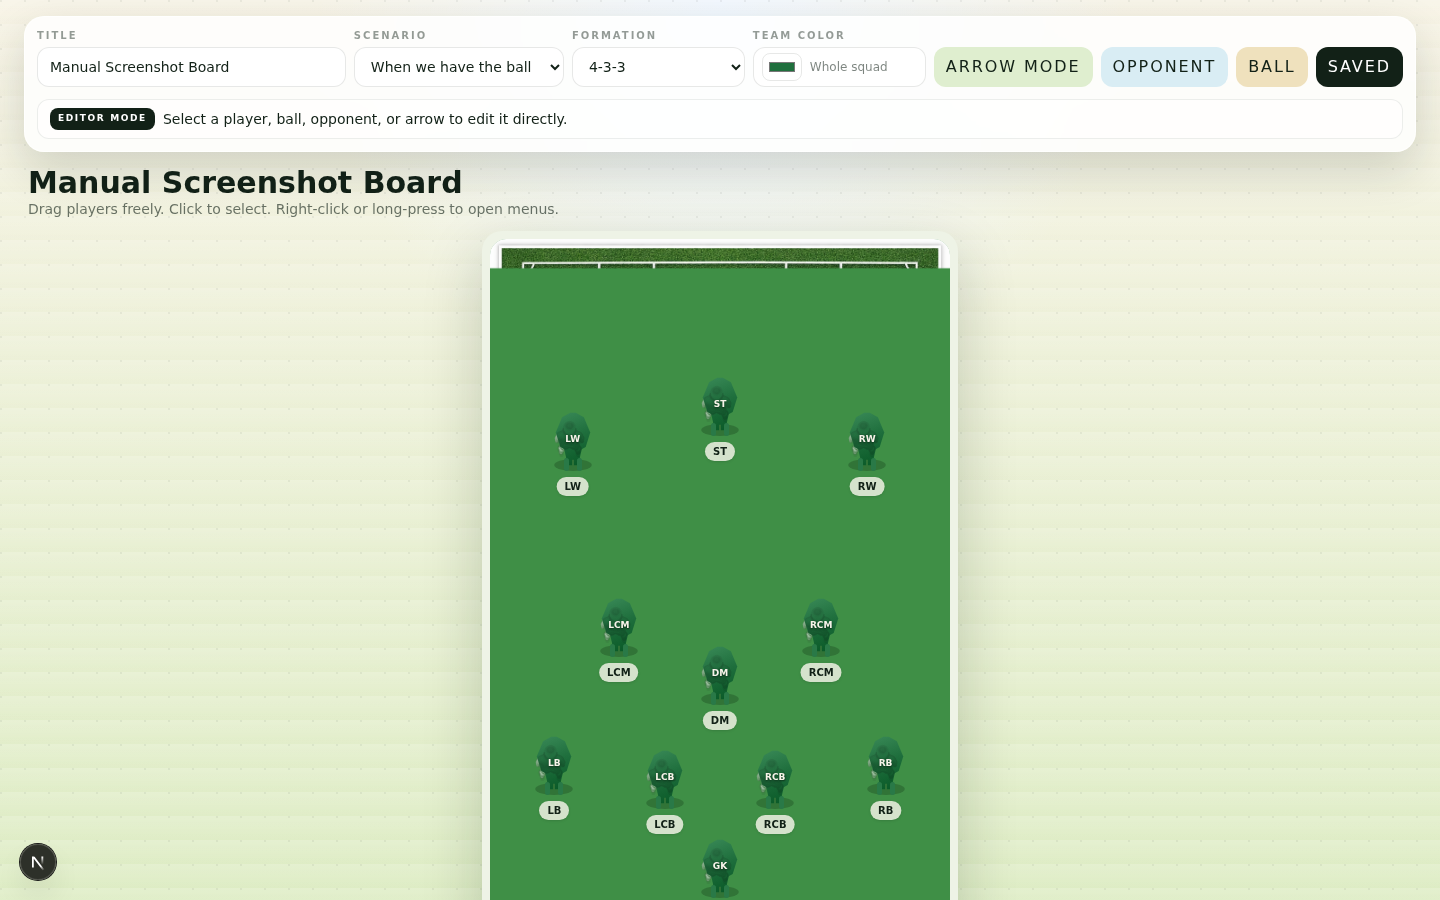1440x900 pixels.
Task: Toggle Arrow Mode on
Action: (1013, 67)
